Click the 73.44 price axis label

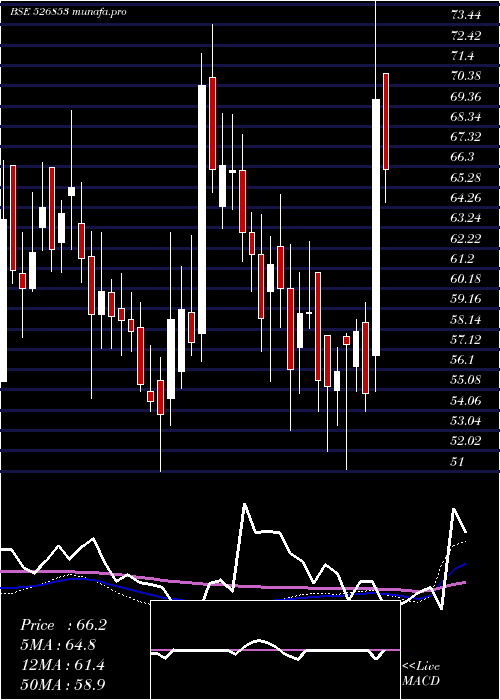pos(466,16)
